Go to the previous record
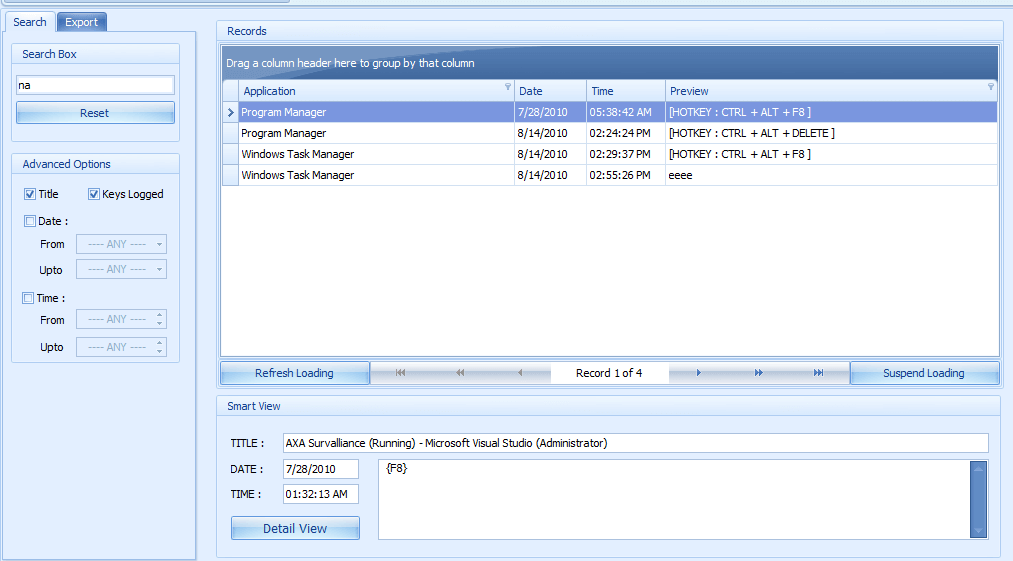 (x=520, y=373)
